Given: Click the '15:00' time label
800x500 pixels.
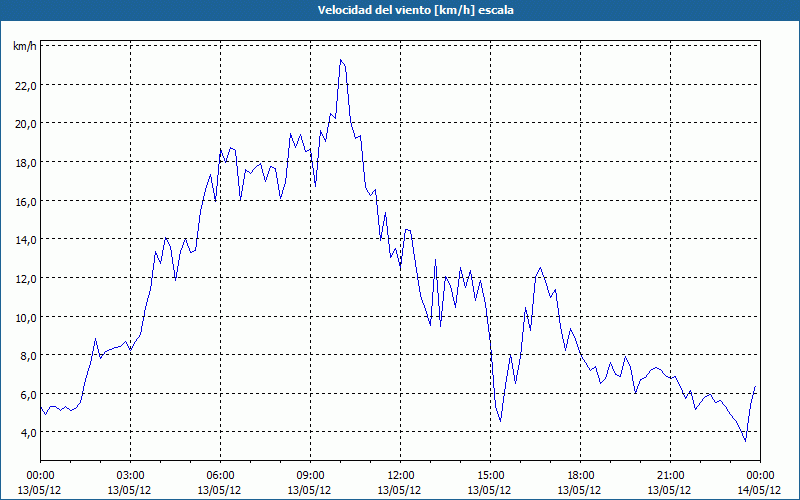Looking at the screenshot, I should [x=490, y=476].
